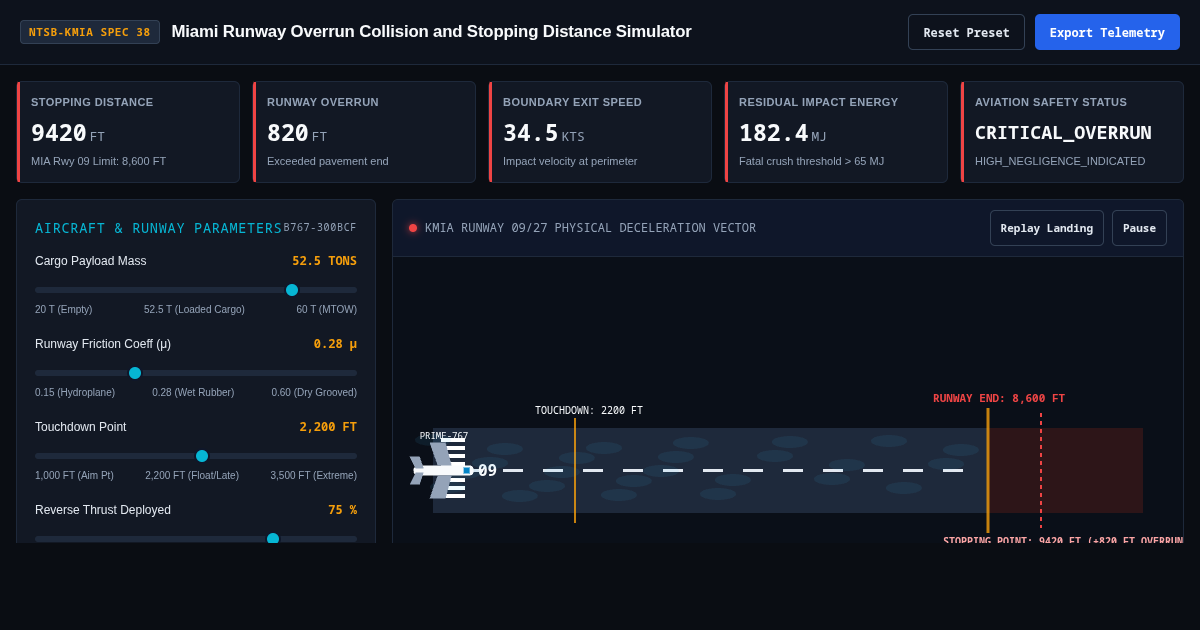Replay Landing animation
Screen dimensions: 1200x630
tap(1047, 228)
